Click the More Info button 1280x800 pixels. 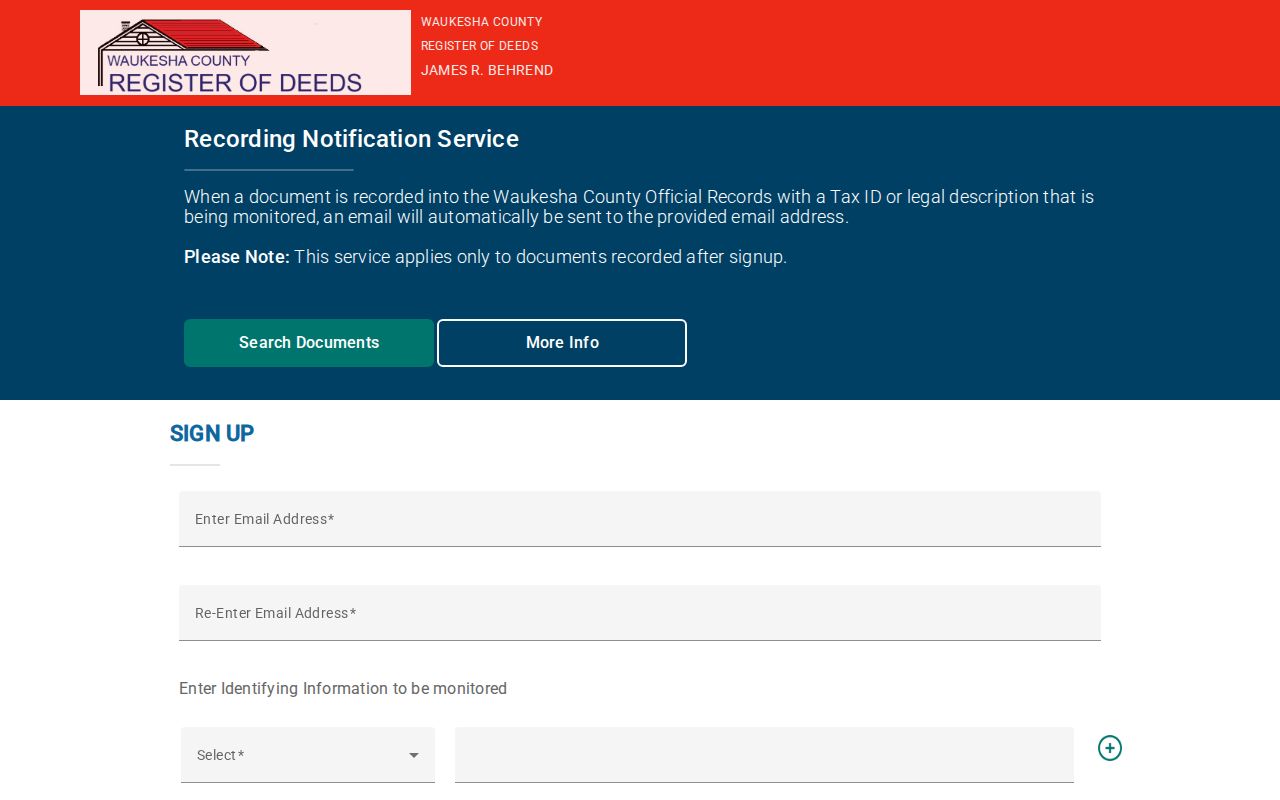coord(562,343)
